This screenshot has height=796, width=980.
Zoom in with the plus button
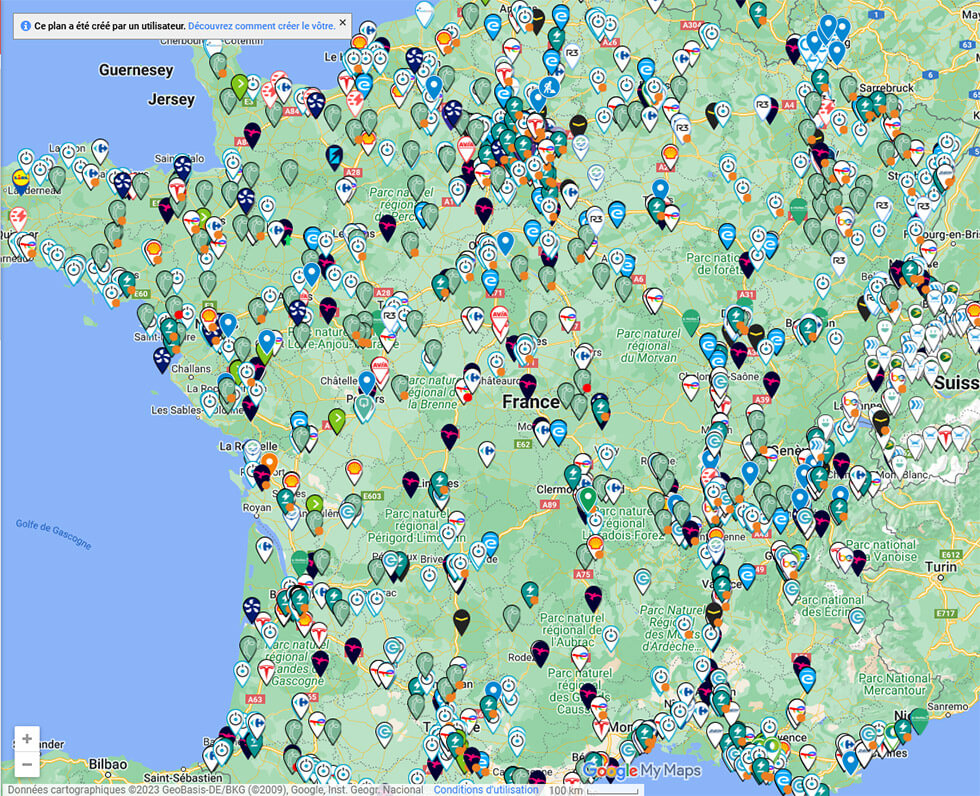(27, 739)
